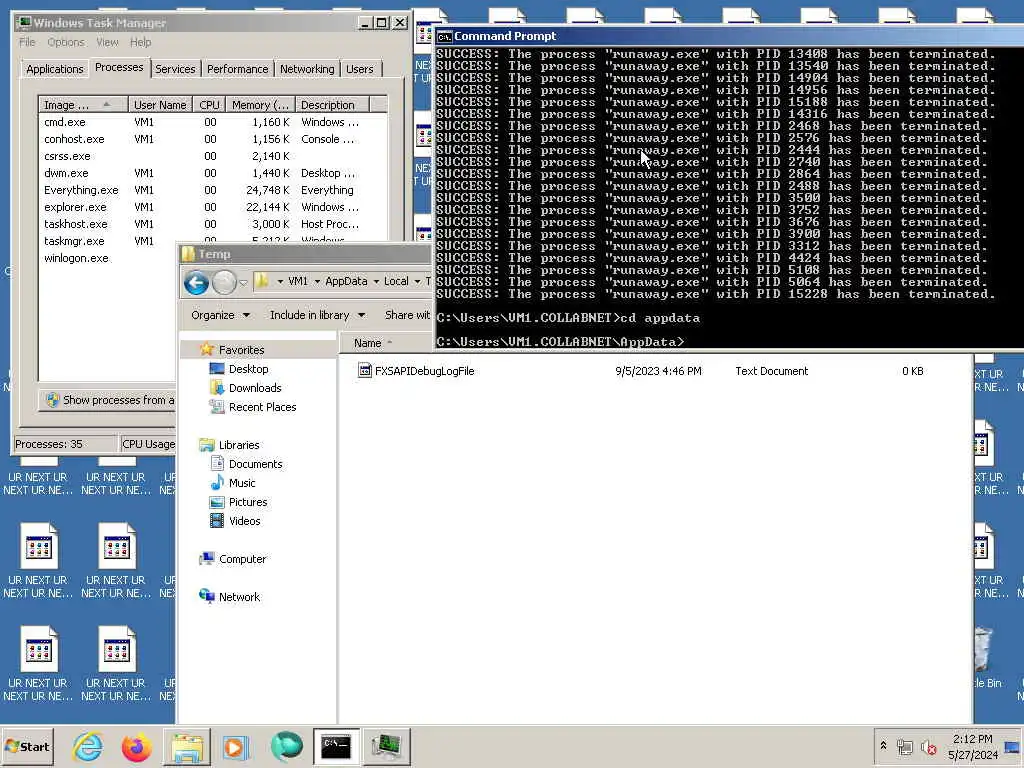Switch to the Performance tab

(x=237, y=69)
